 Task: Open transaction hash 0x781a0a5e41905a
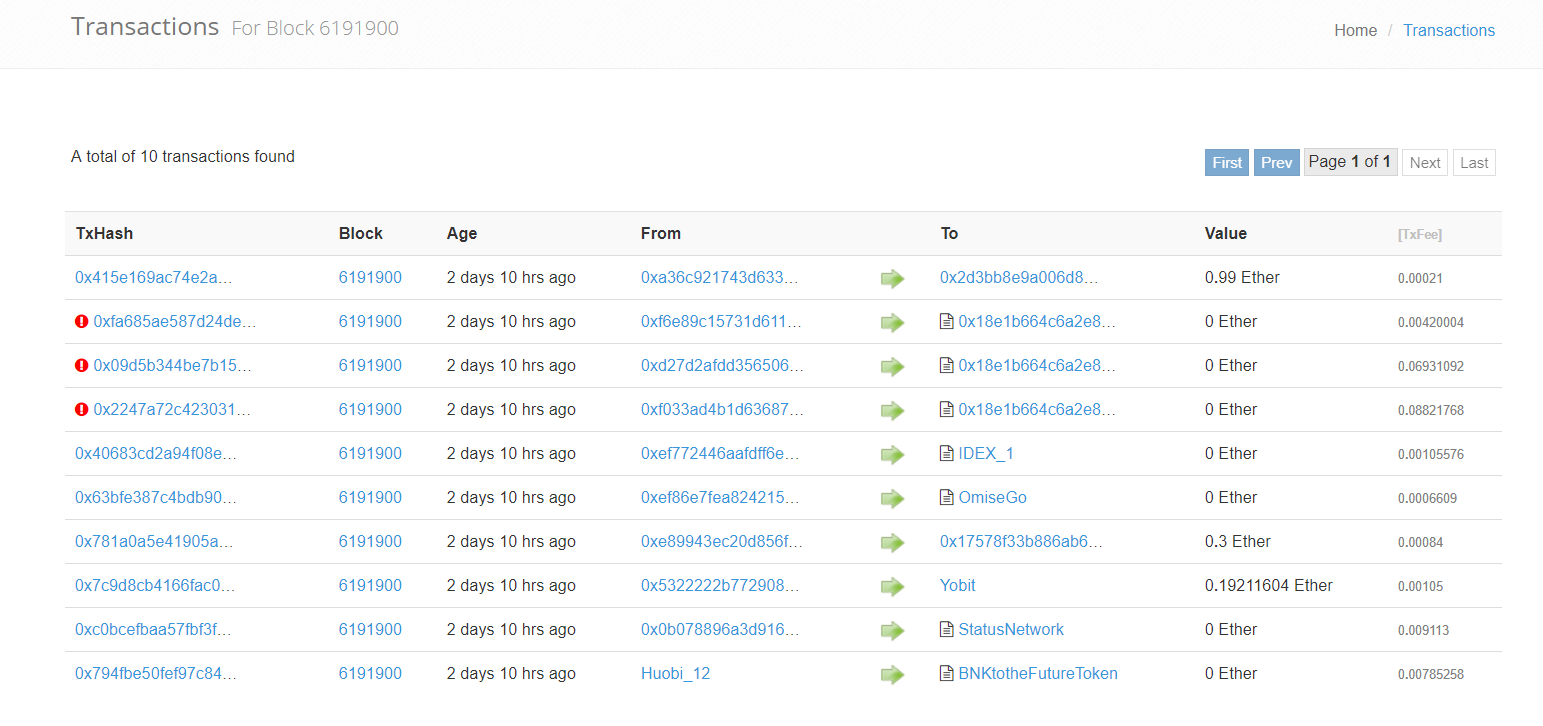coord(153,542)
